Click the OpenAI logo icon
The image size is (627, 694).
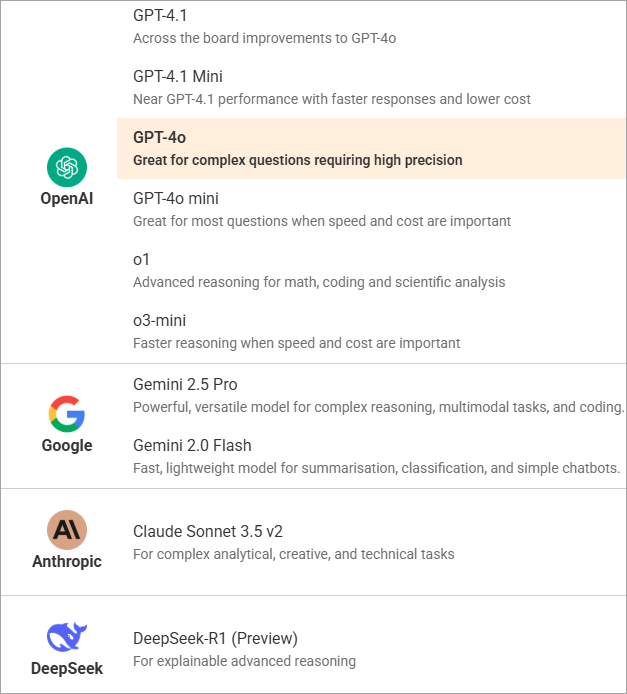pos(67,167)
